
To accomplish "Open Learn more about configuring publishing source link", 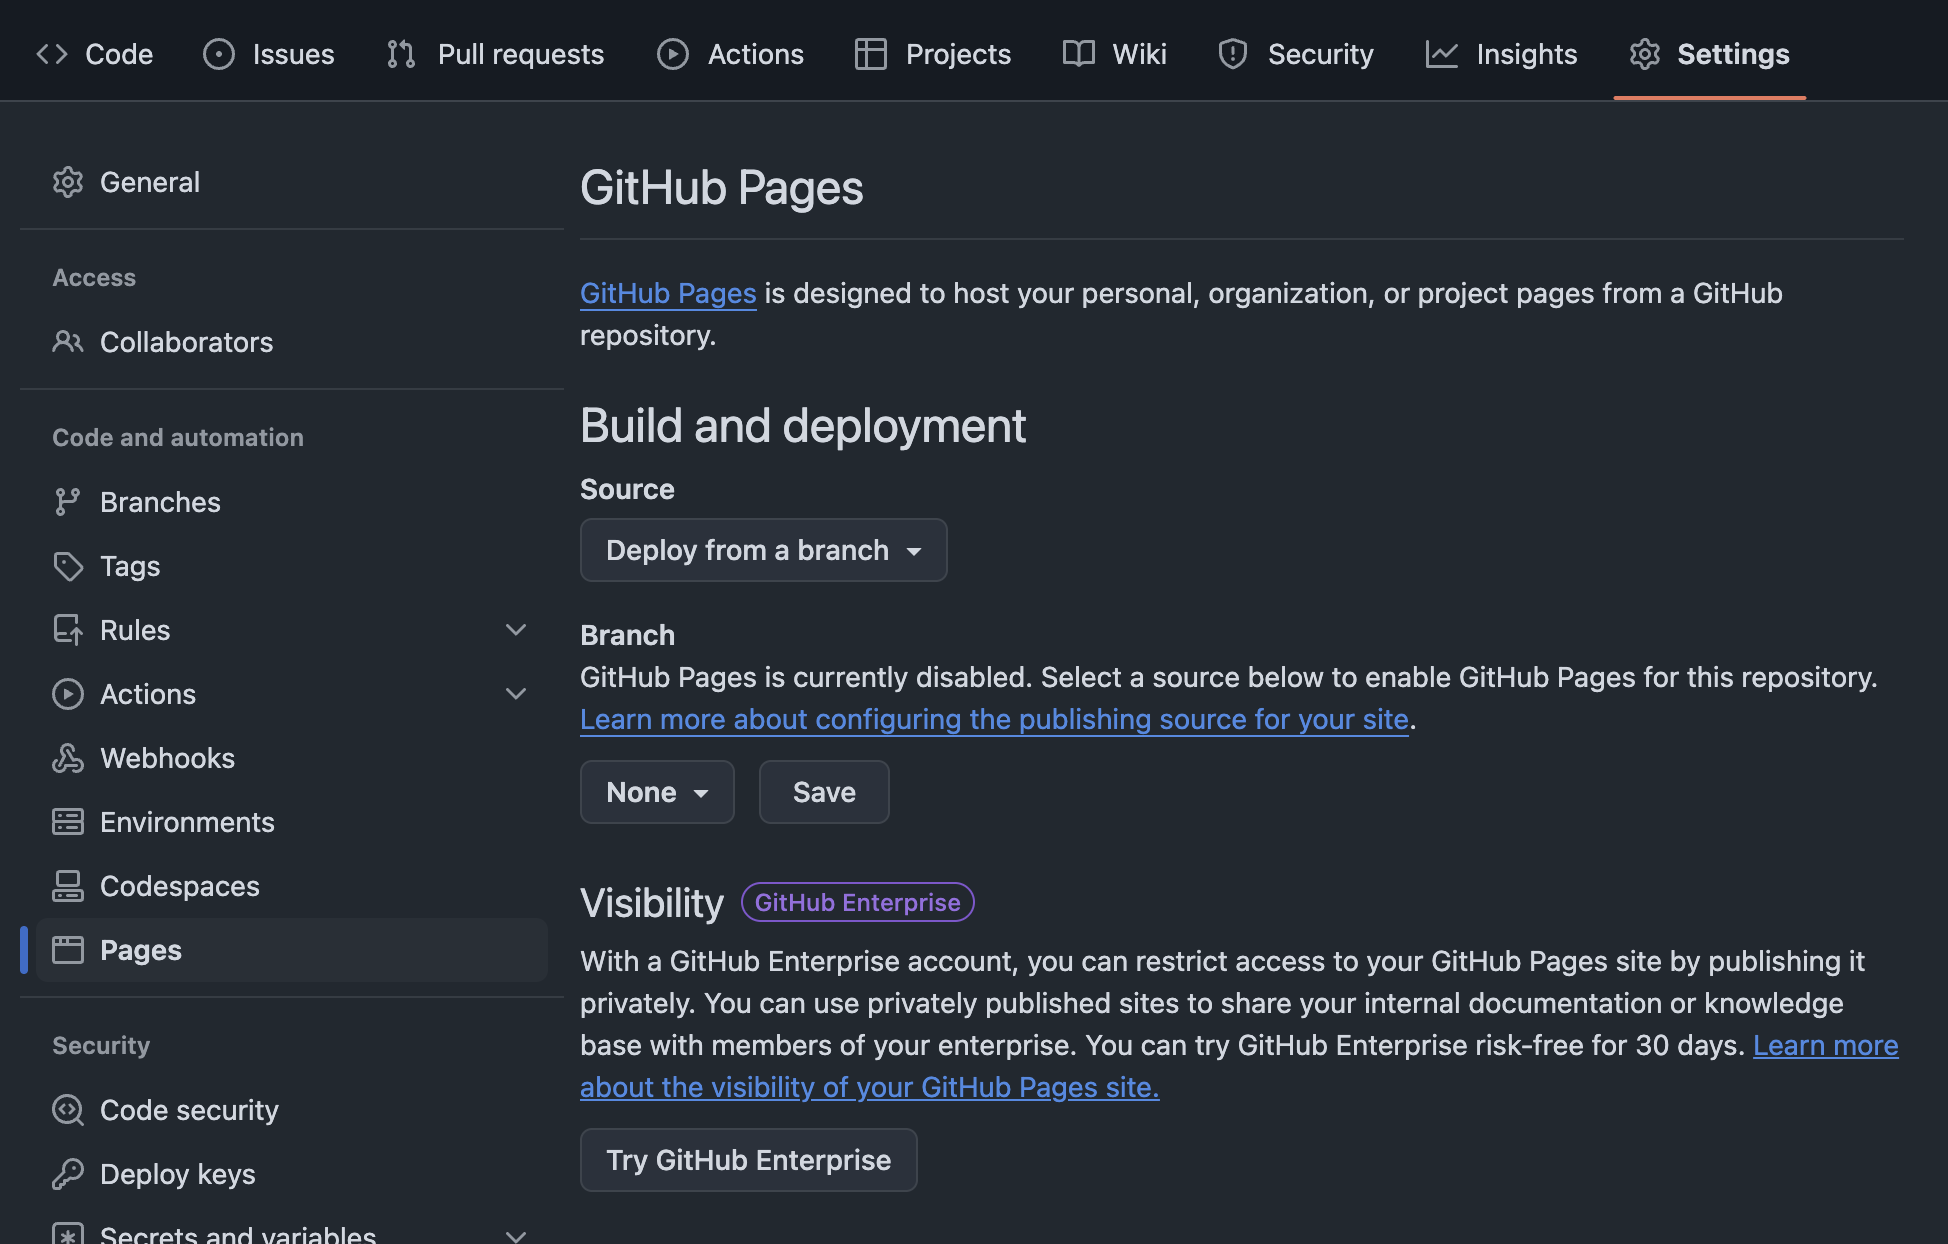I will coord(994,719).
